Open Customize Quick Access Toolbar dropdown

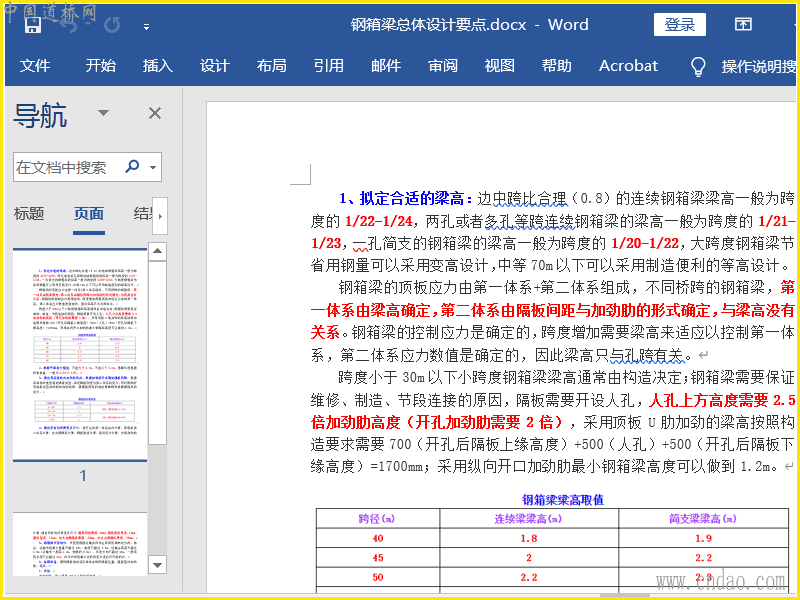pyautogui.click(x=147, y=26)
